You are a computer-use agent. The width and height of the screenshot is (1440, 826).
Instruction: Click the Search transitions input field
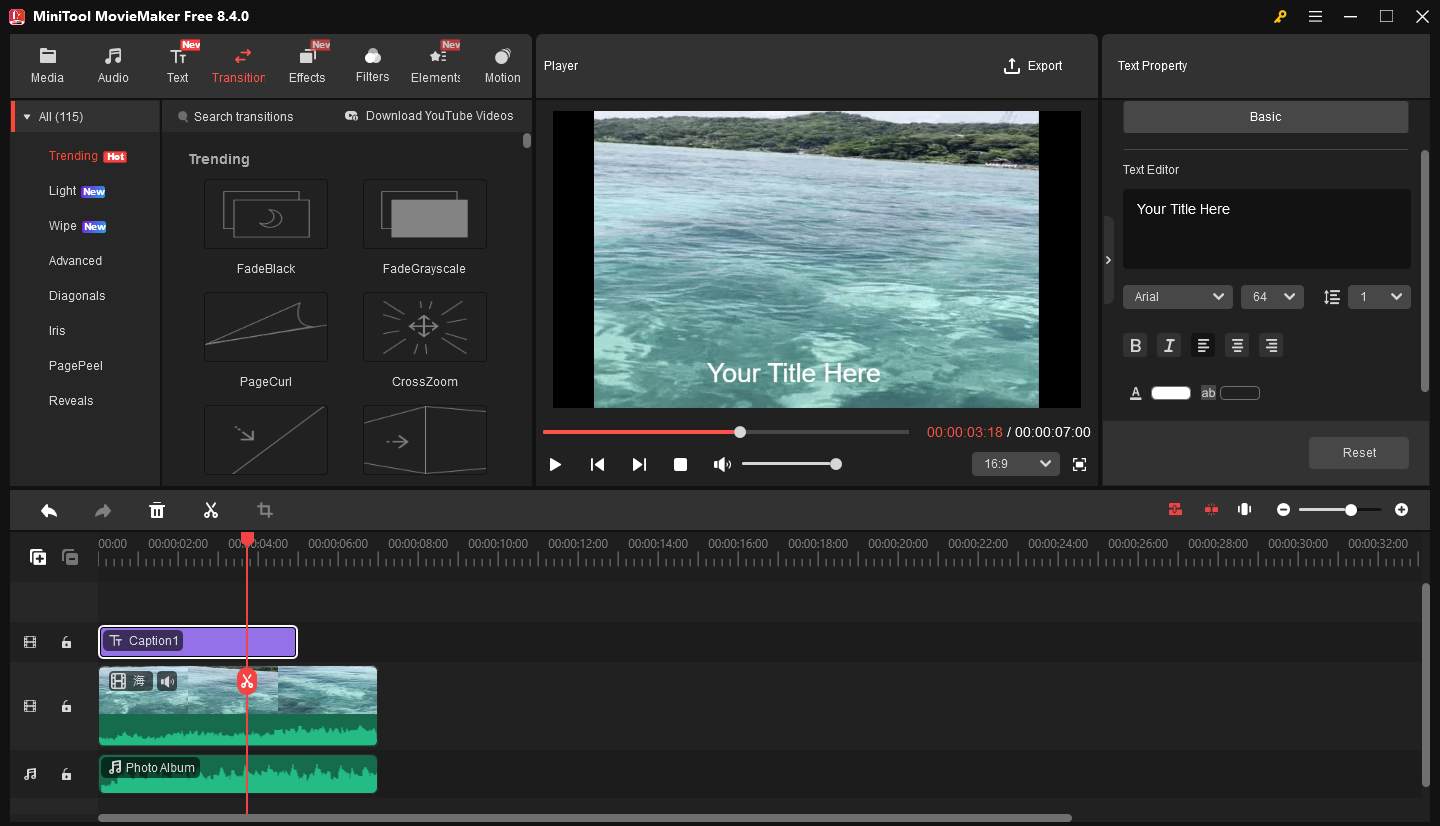click(x=243, y=116)
